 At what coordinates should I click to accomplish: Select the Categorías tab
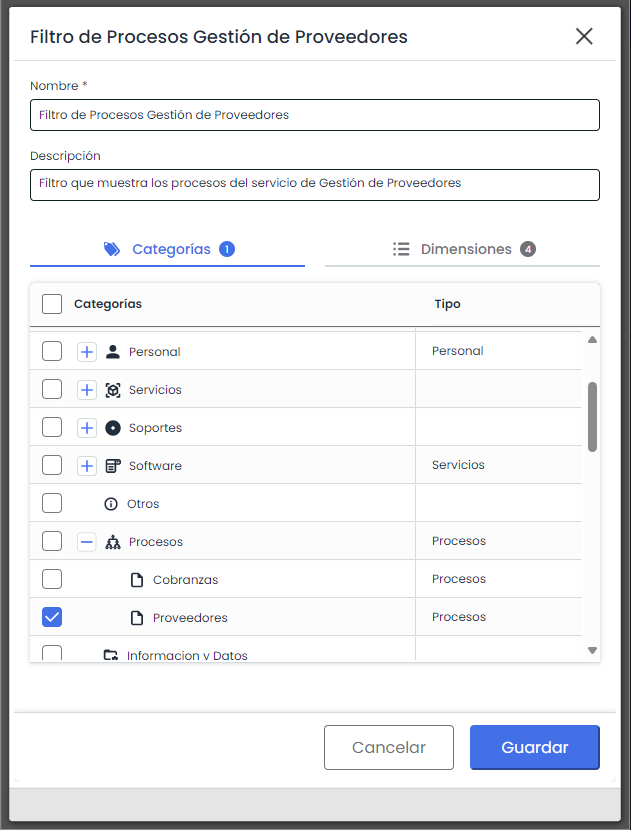(168, 249)
